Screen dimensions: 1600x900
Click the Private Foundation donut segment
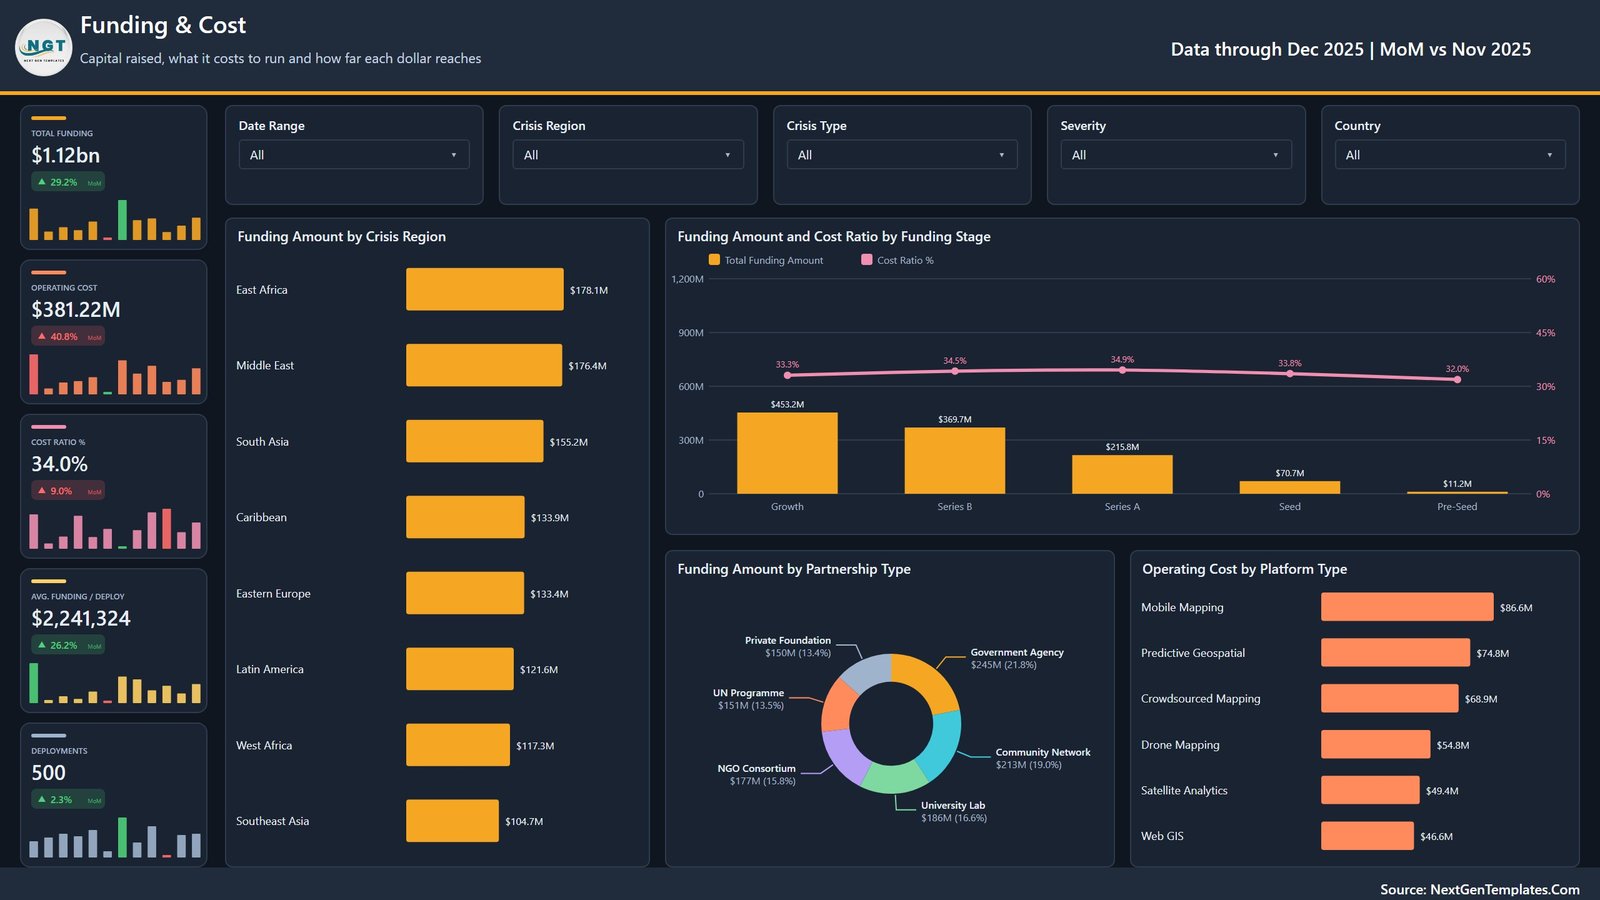pyautogui.click(x=866, y=671)
